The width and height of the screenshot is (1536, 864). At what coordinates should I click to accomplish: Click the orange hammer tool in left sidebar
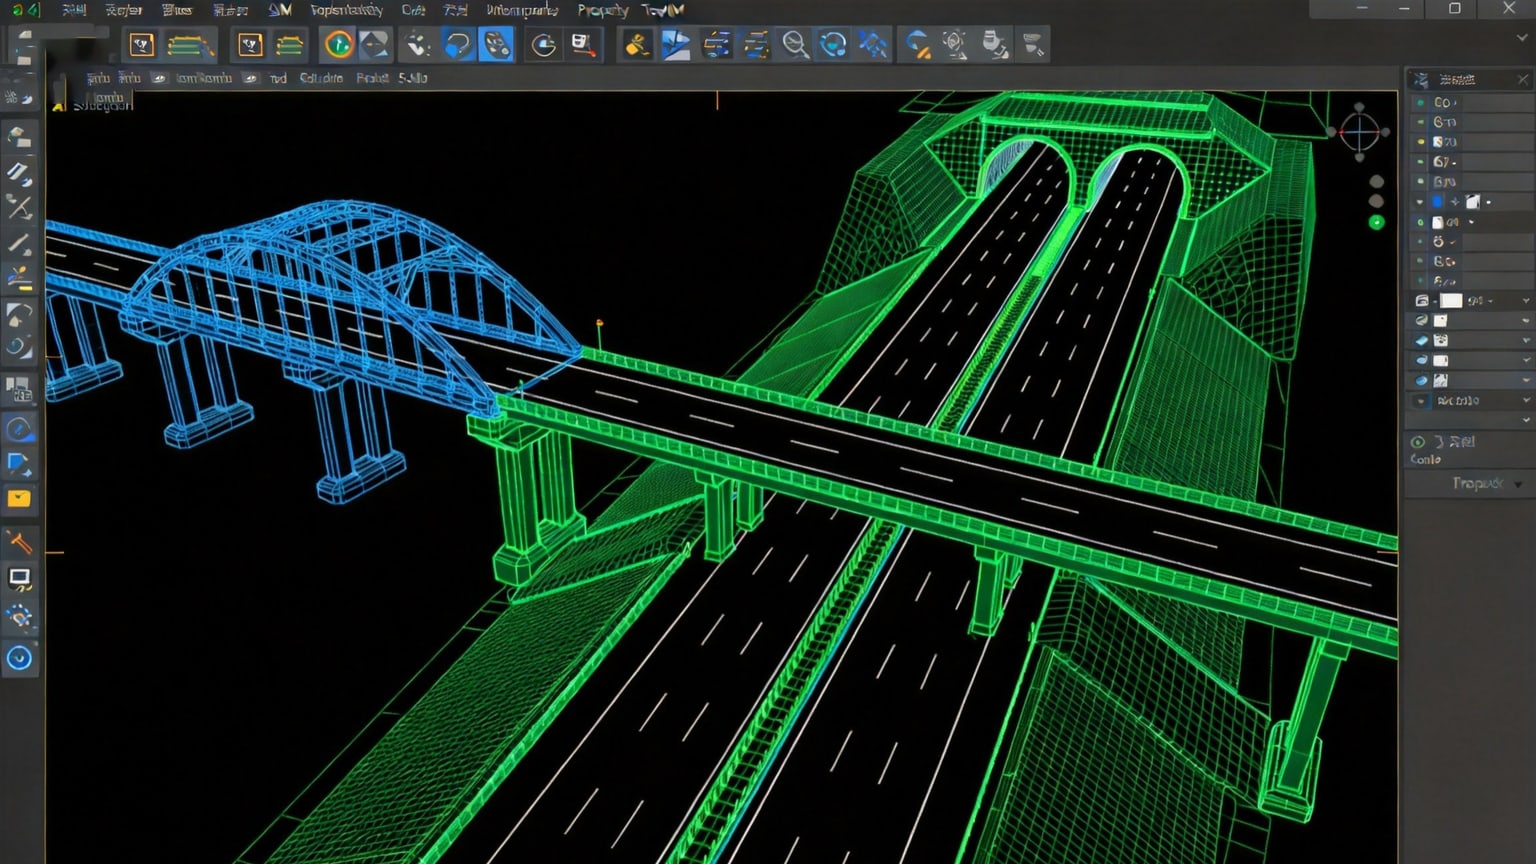click(19, 543)
